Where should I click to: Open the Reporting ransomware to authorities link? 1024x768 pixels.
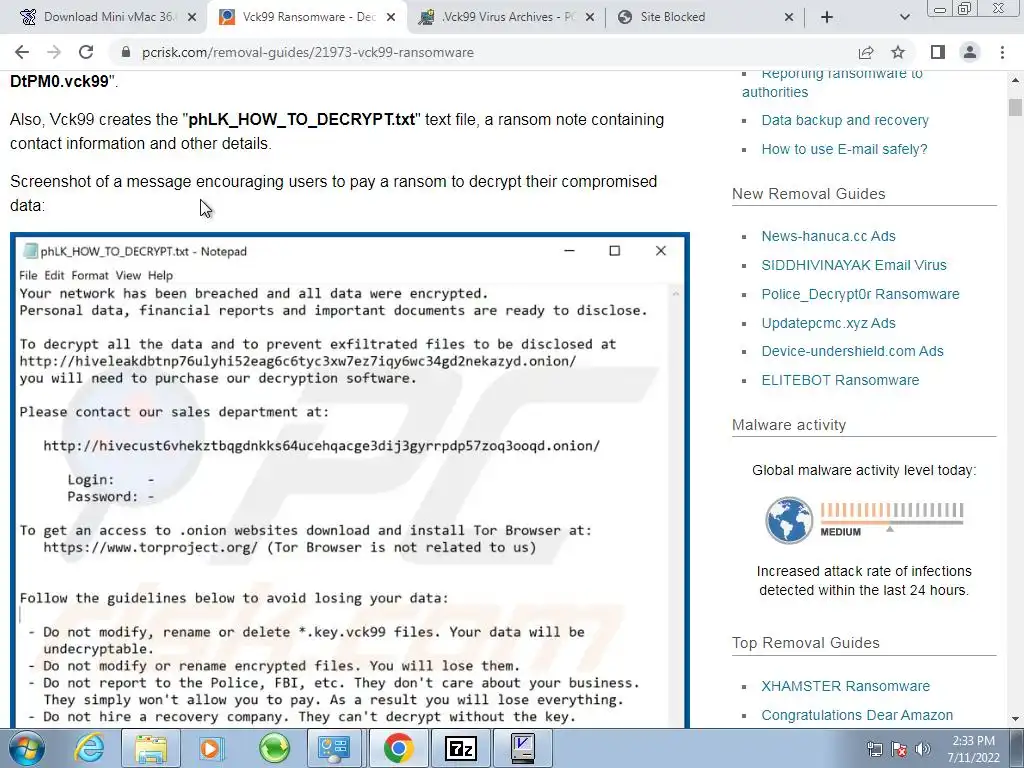click(832, 82)
